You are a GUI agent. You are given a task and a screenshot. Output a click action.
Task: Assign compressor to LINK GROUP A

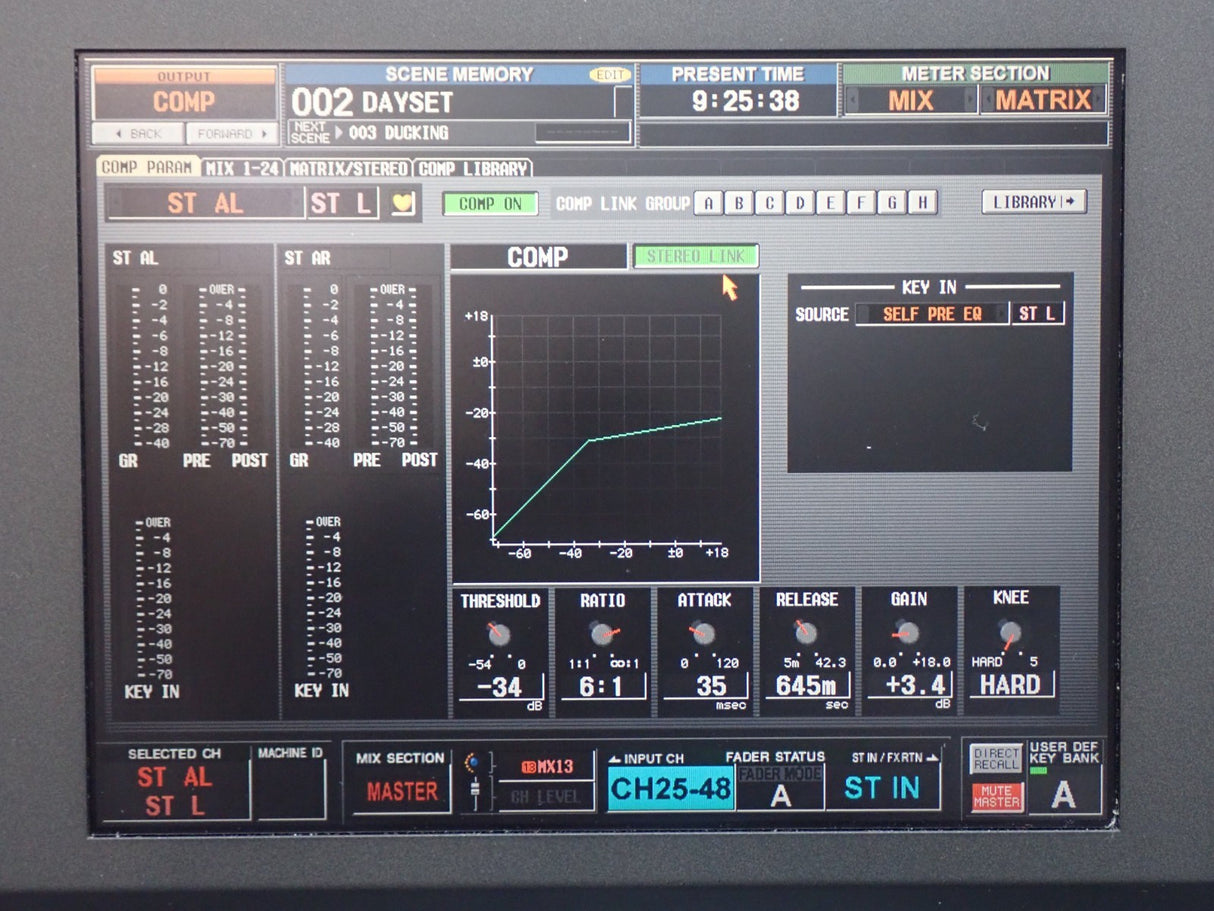[708, 202]
